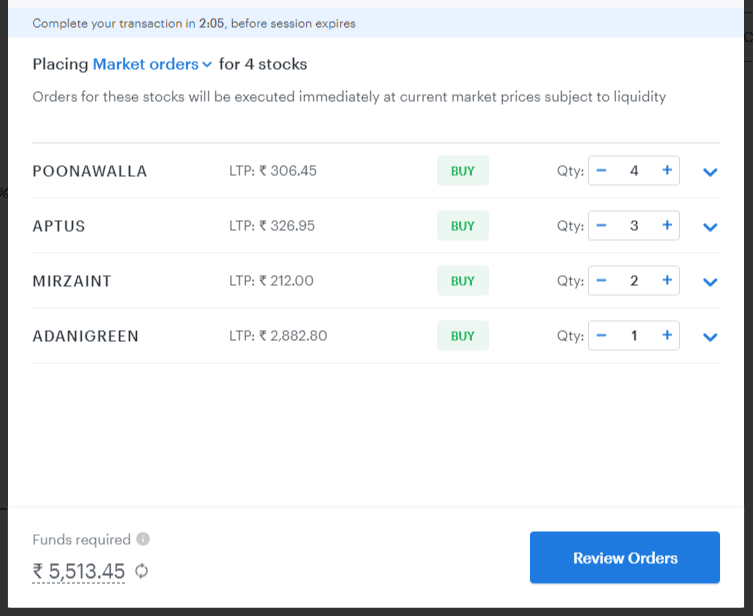Viewport: 753px width, 616px height.
Task: Click the funds amount ₹ 5,513.45
Action: pyautogui.click(x=79, y=571)
